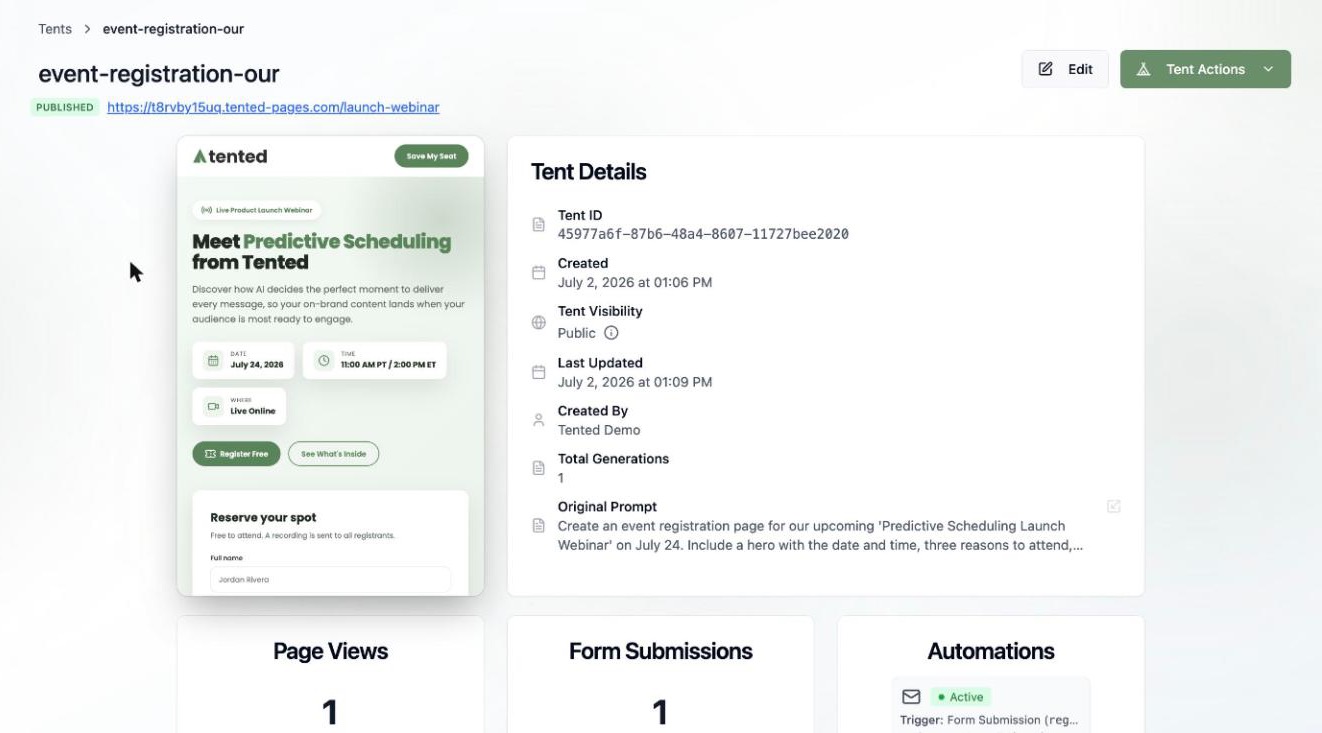Image resolution: width=1322 pixels, height=733 pixels.
Task: Click the calendar icon beside Created
Action: click(539, 273)
